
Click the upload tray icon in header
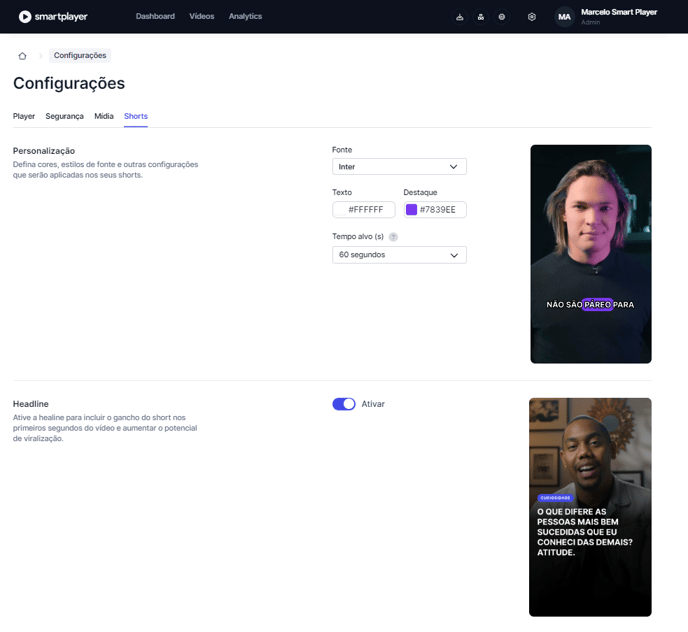459,17
